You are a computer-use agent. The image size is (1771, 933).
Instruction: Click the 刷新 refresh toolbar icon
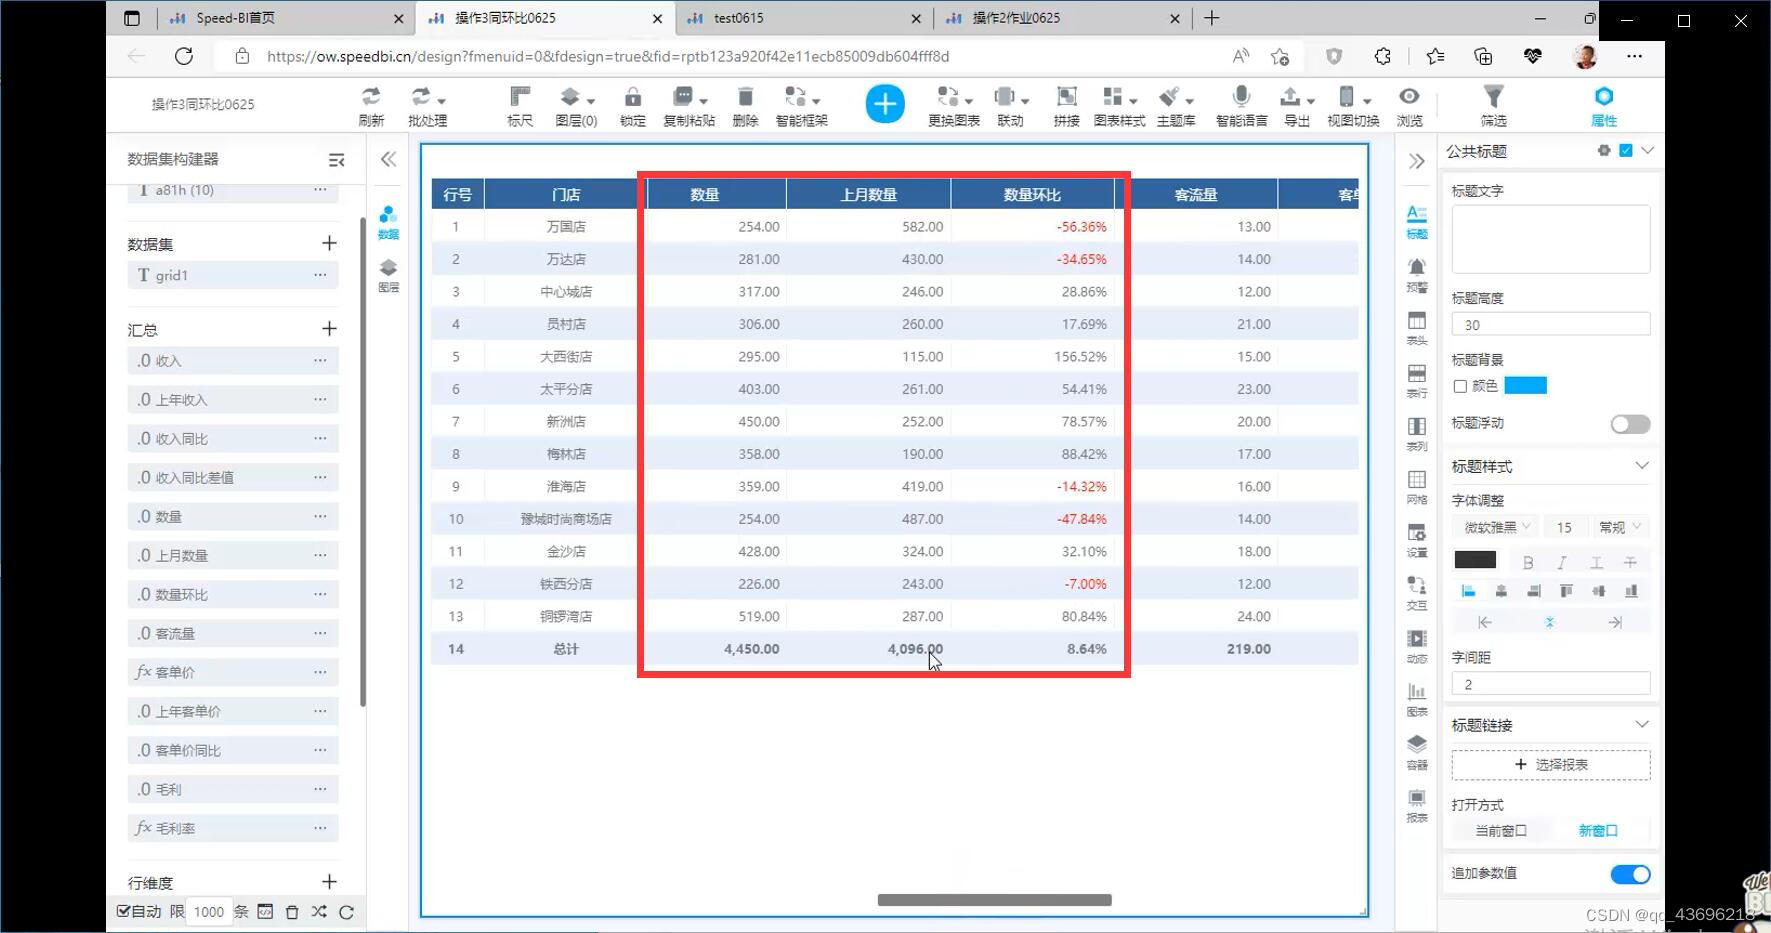[371, 105]
